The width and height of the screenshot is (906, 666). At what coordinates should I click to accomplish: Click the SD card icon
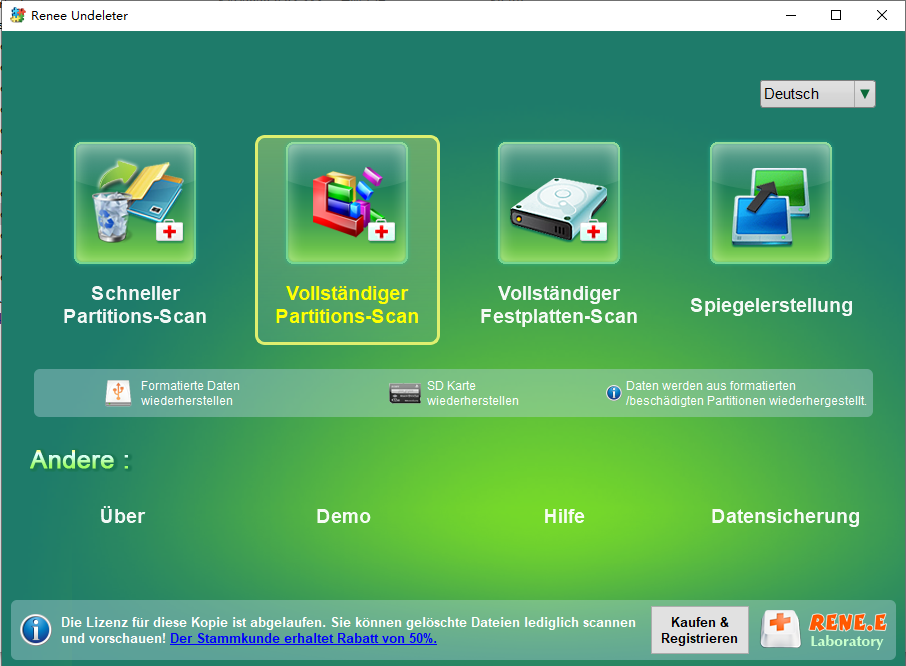404,393
